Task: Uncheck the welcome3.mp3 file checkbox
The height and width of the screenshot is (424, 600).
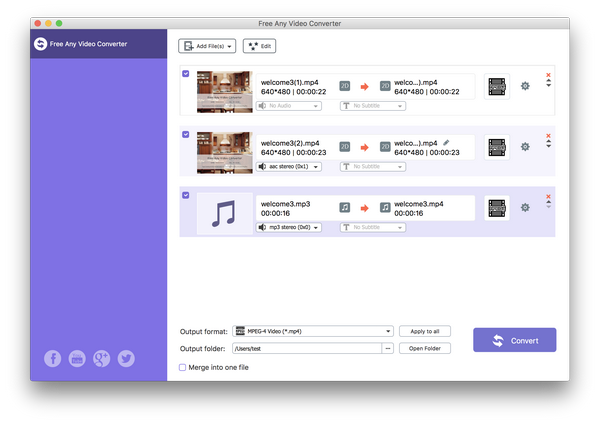Action: (186, 195)
